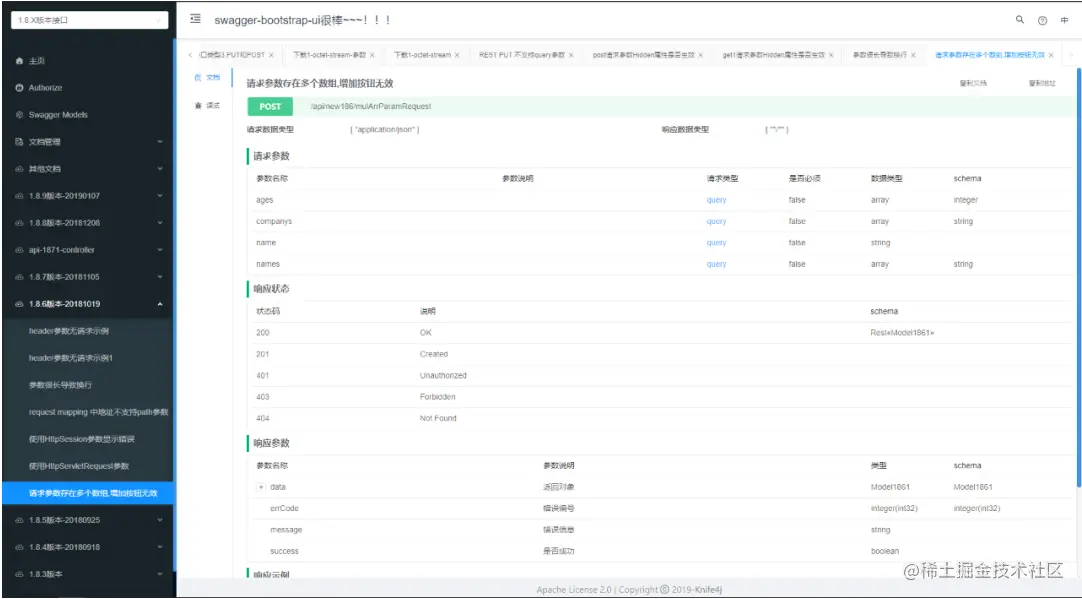This screenshot has width=1082, height=599.
Task: Open the help question mark icon
Action: tap(1042, 21)
